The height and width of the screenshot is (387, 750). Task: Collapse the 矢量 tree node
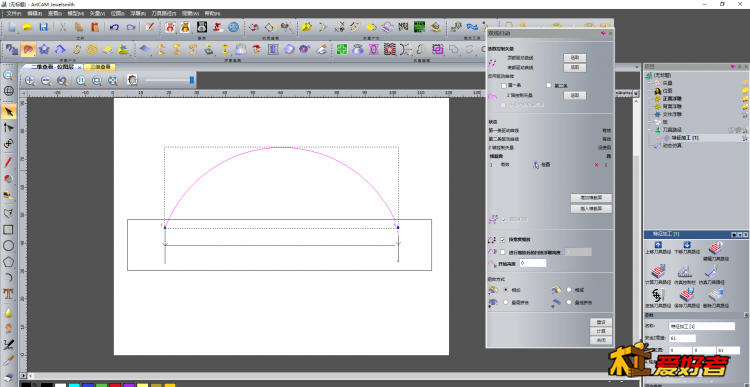coord(650,83)
